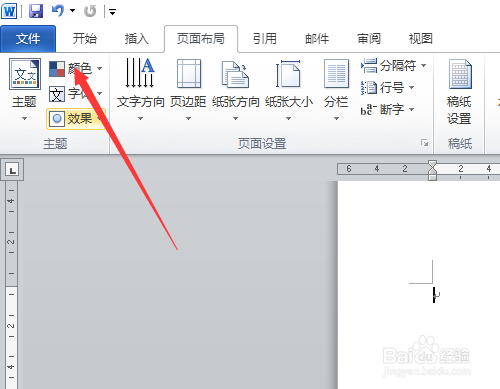
Task: Customize the Quick Access Toolbar
Action: point(112,13)
